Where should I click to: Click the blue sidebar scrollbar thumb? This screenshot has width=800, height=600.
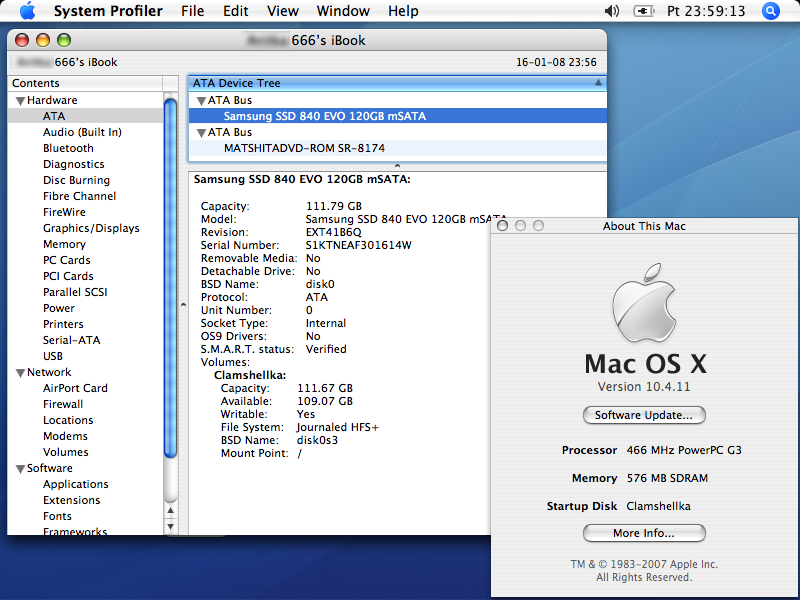click(170, 278)
